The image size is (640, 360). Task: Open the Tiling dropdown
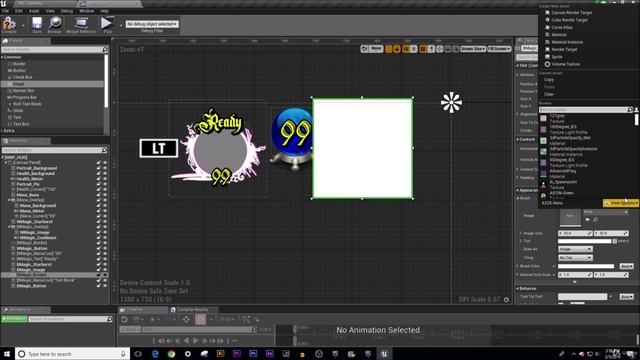click(575, 258)
